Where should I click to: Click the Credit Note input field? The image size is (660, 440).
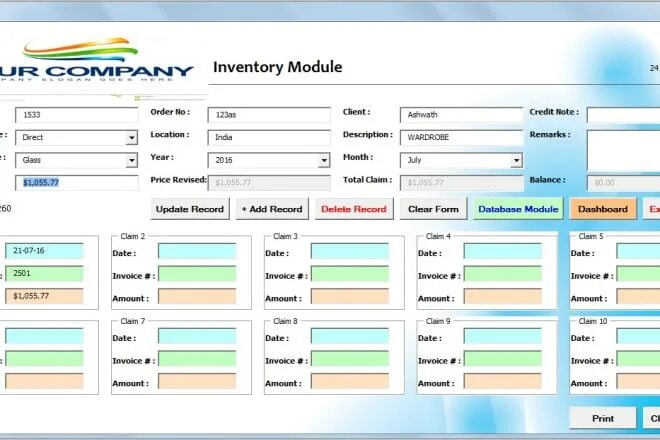pos(623,115)
